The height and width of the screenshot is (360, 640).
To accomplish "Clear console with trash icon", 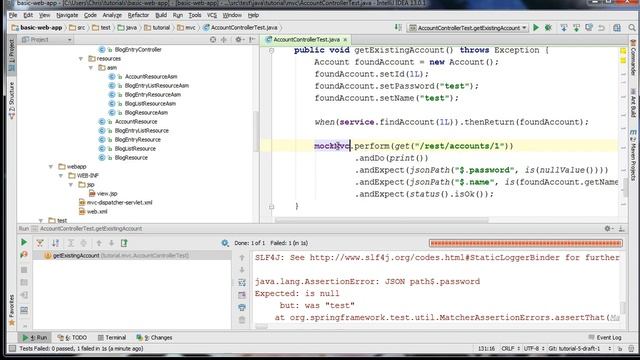I will [x=242, y=320].
